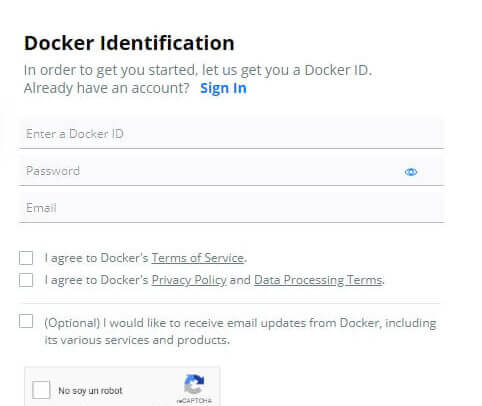Screen dimensions: 482x406
Task: Click into the Email input field
Action: (232, 208)
